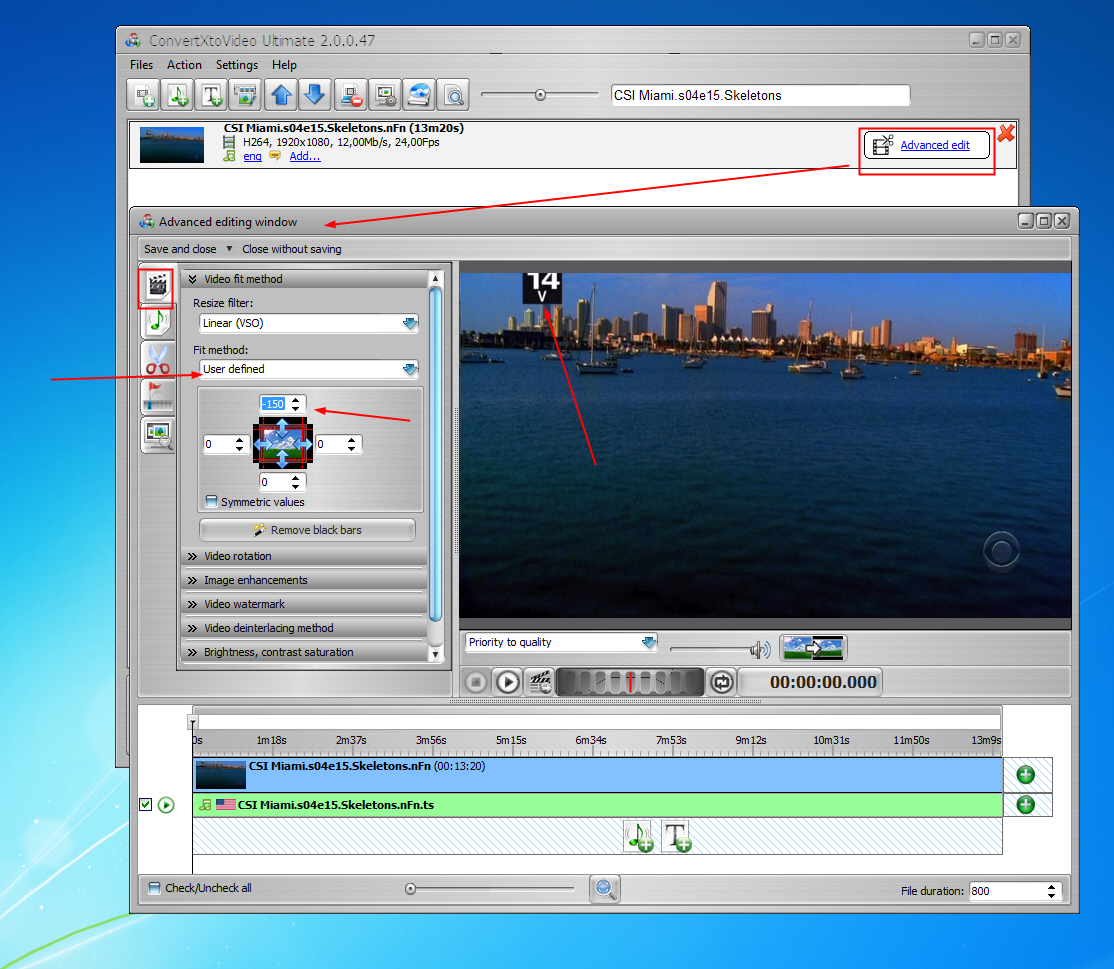Expand the Video watermark section
This screenshot has width=1114, height=969.
(x=305, y=605)
